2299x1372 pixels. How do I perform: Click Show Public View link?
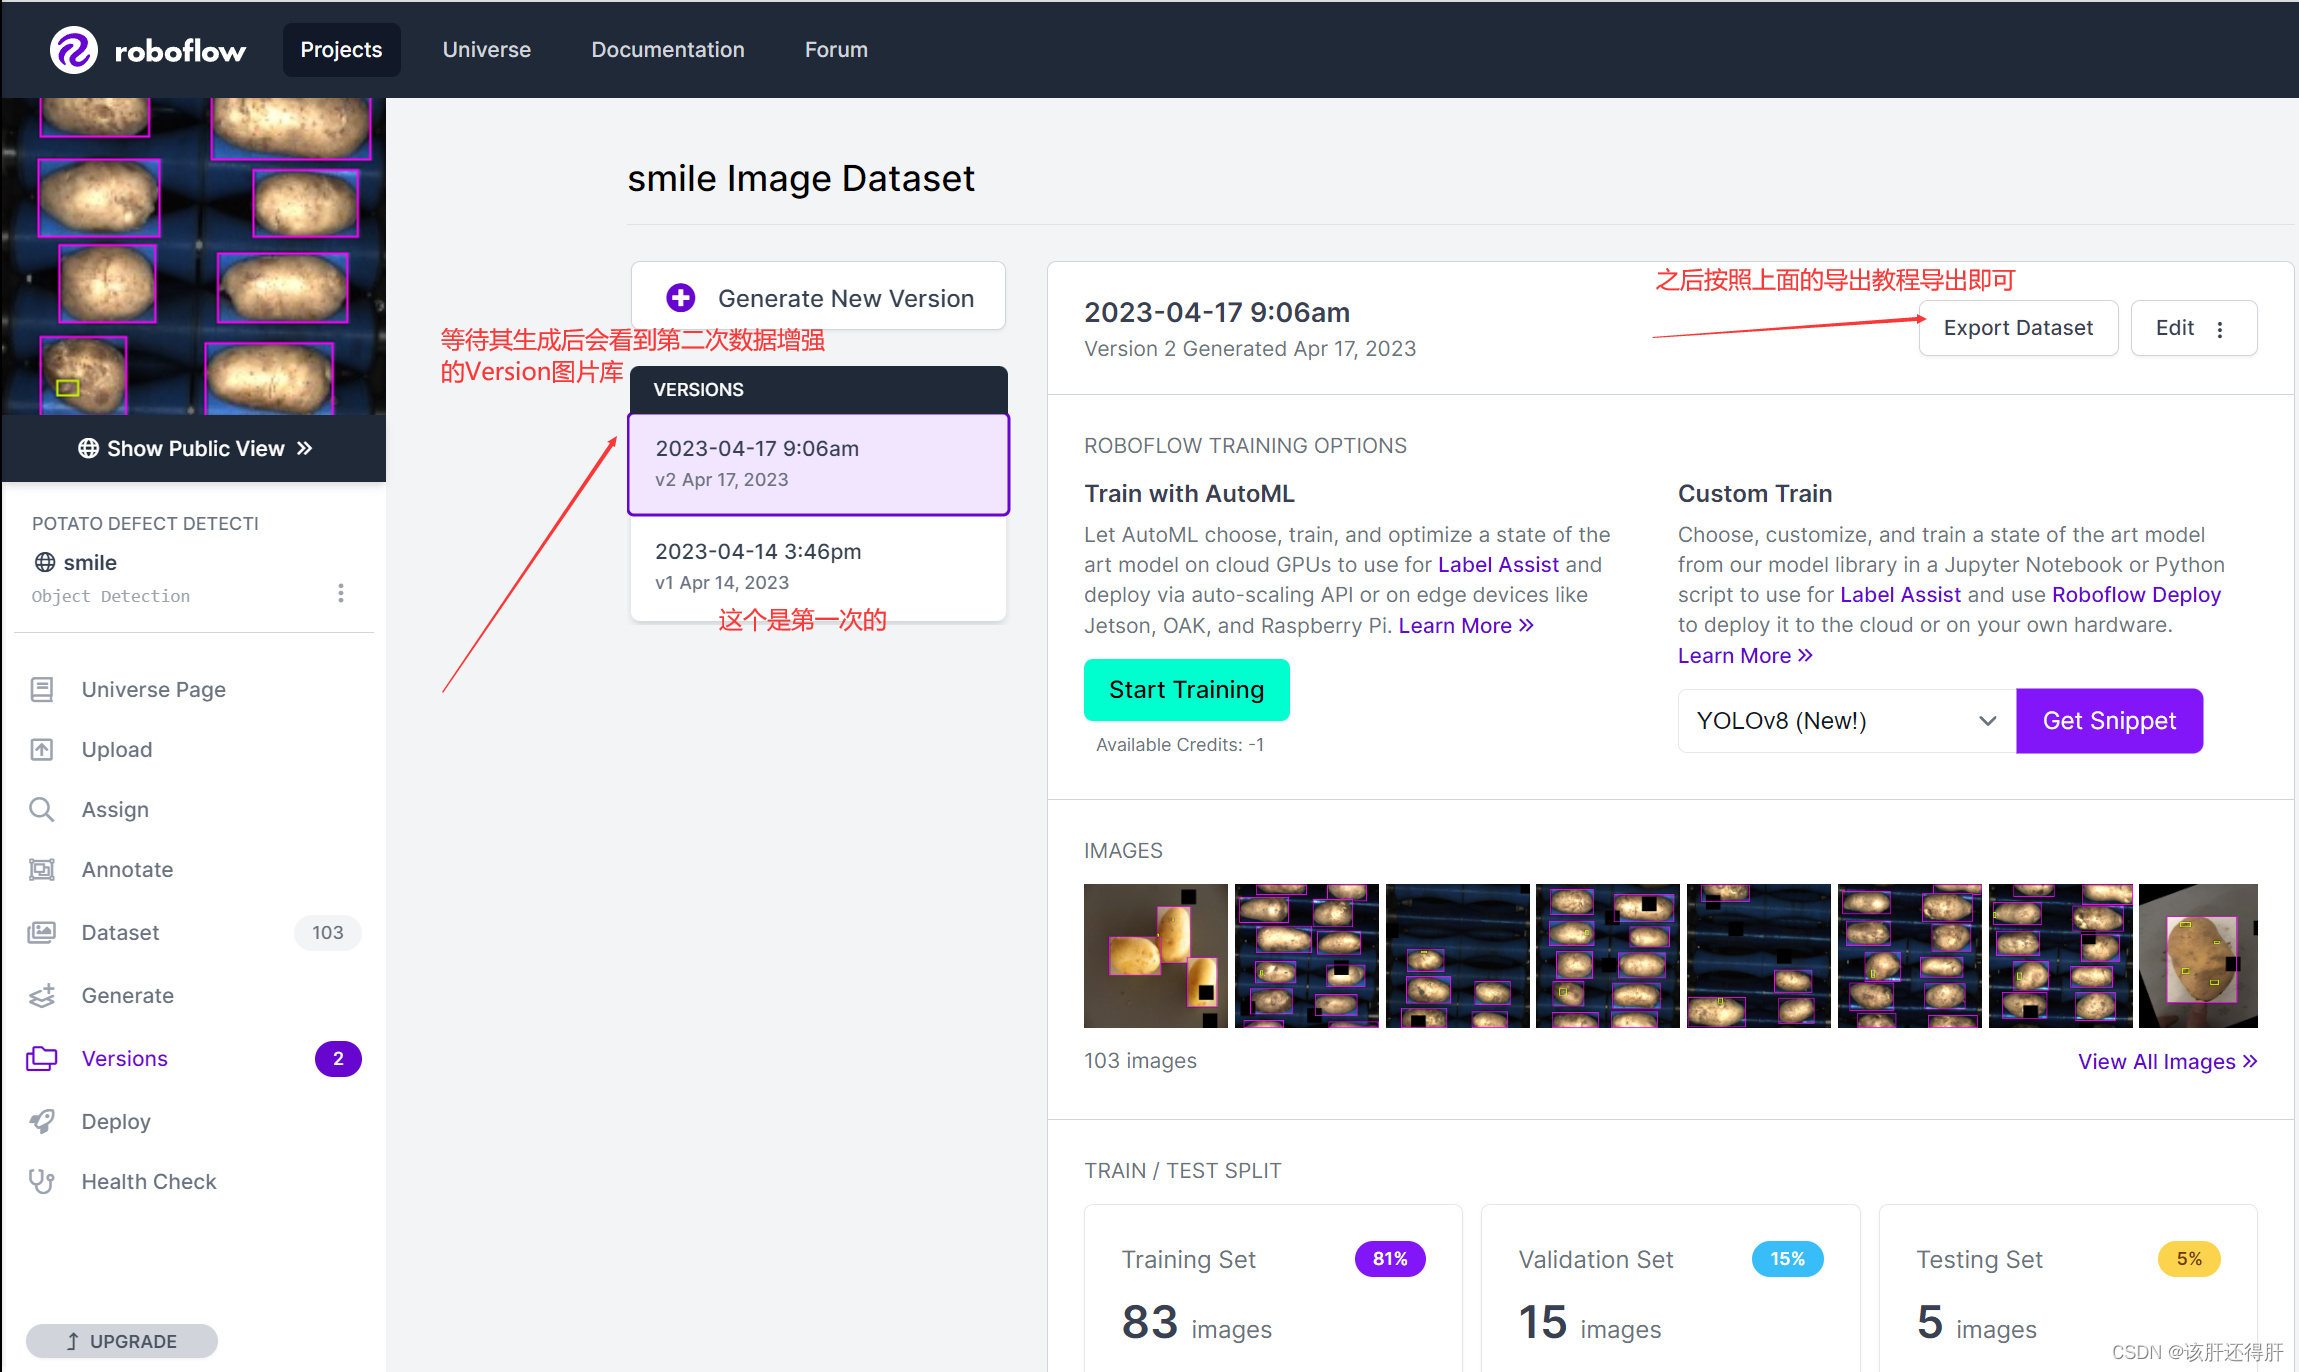(x=195, y=448)
